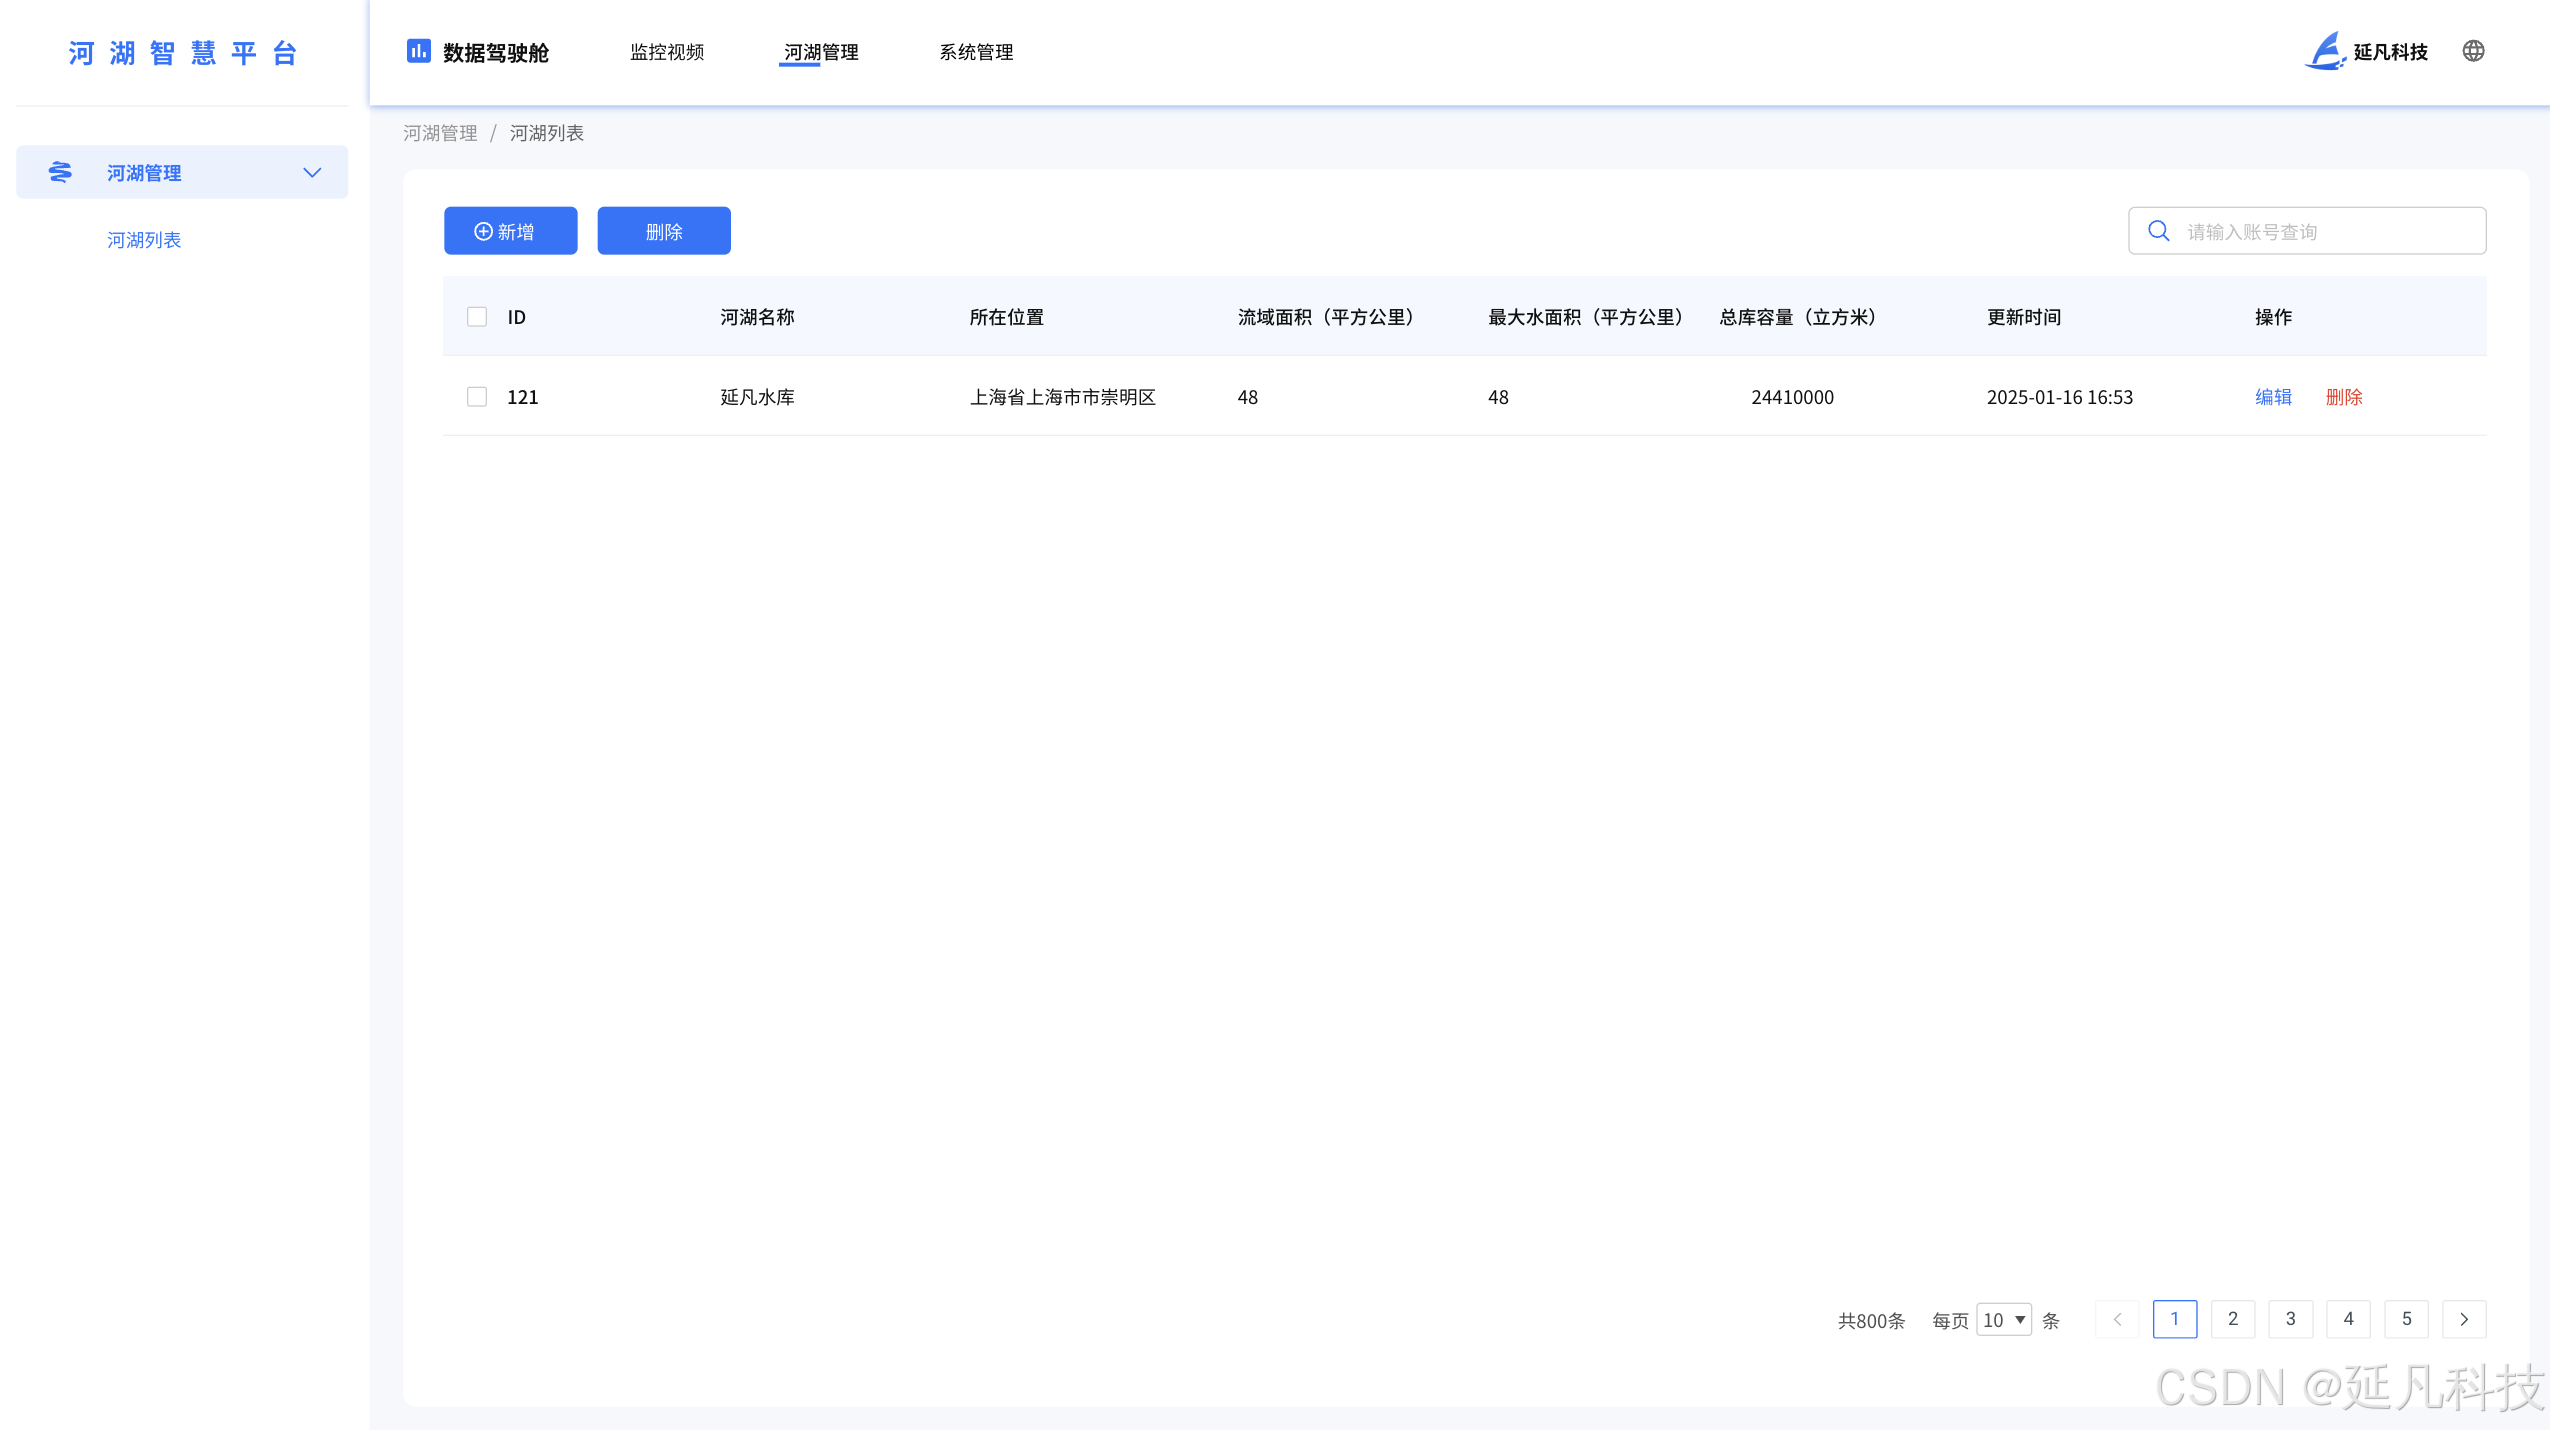Click the 延凡科技 sailboat logo
This screenshot has width=2550, height=1430.
pos(2325,51)
